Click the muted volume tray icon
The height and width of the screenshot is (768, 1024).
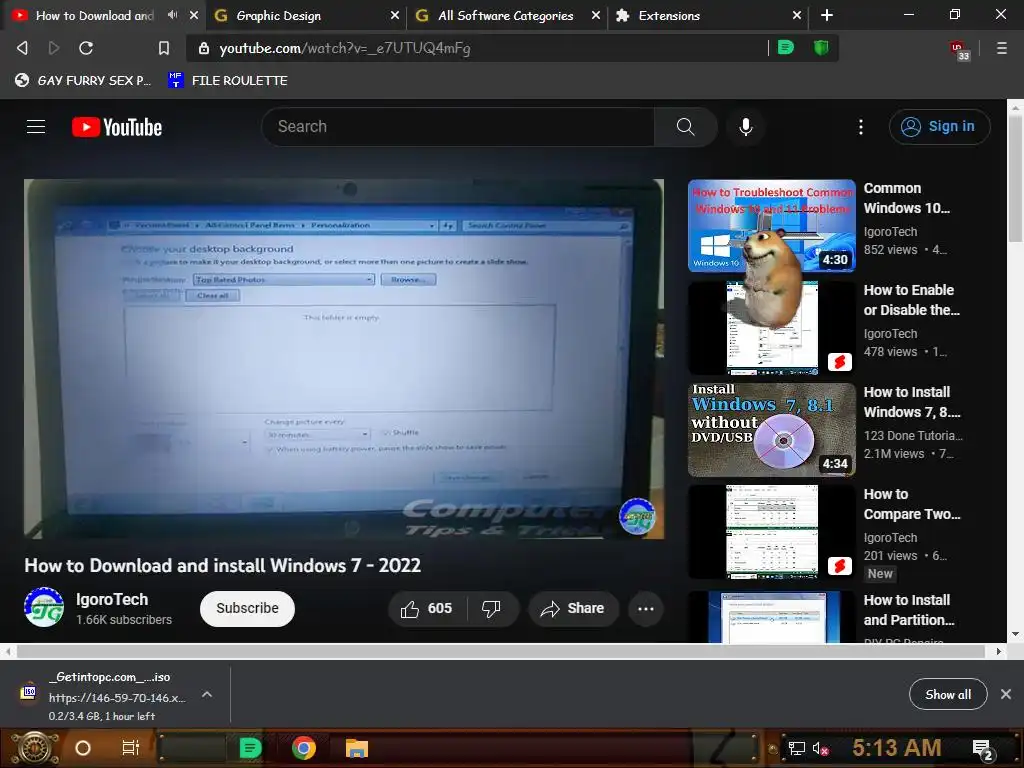tap(821, 748)
